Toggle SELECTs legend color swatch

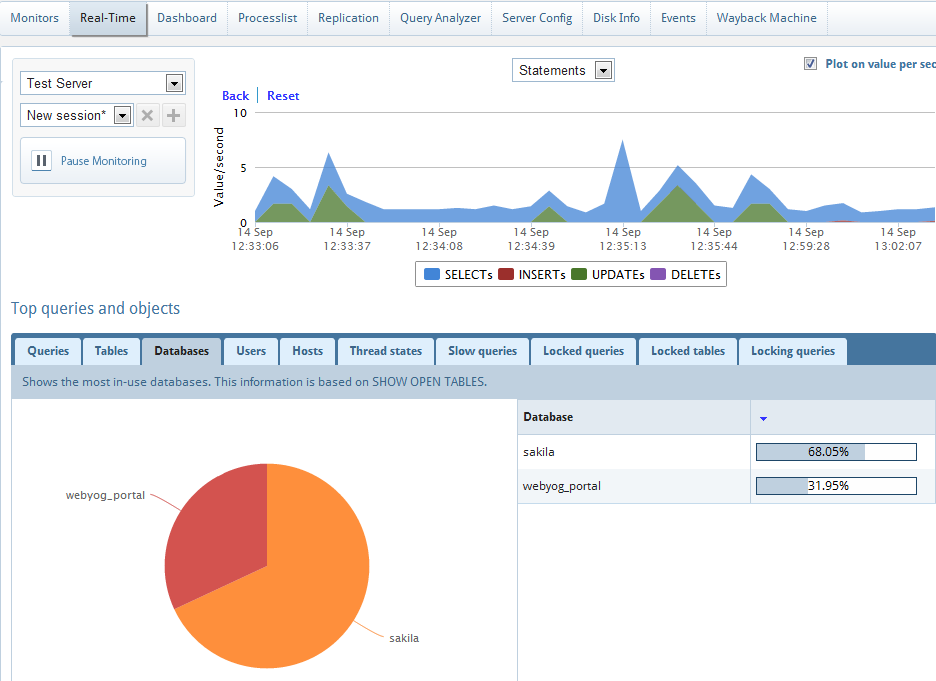point(432,275)
